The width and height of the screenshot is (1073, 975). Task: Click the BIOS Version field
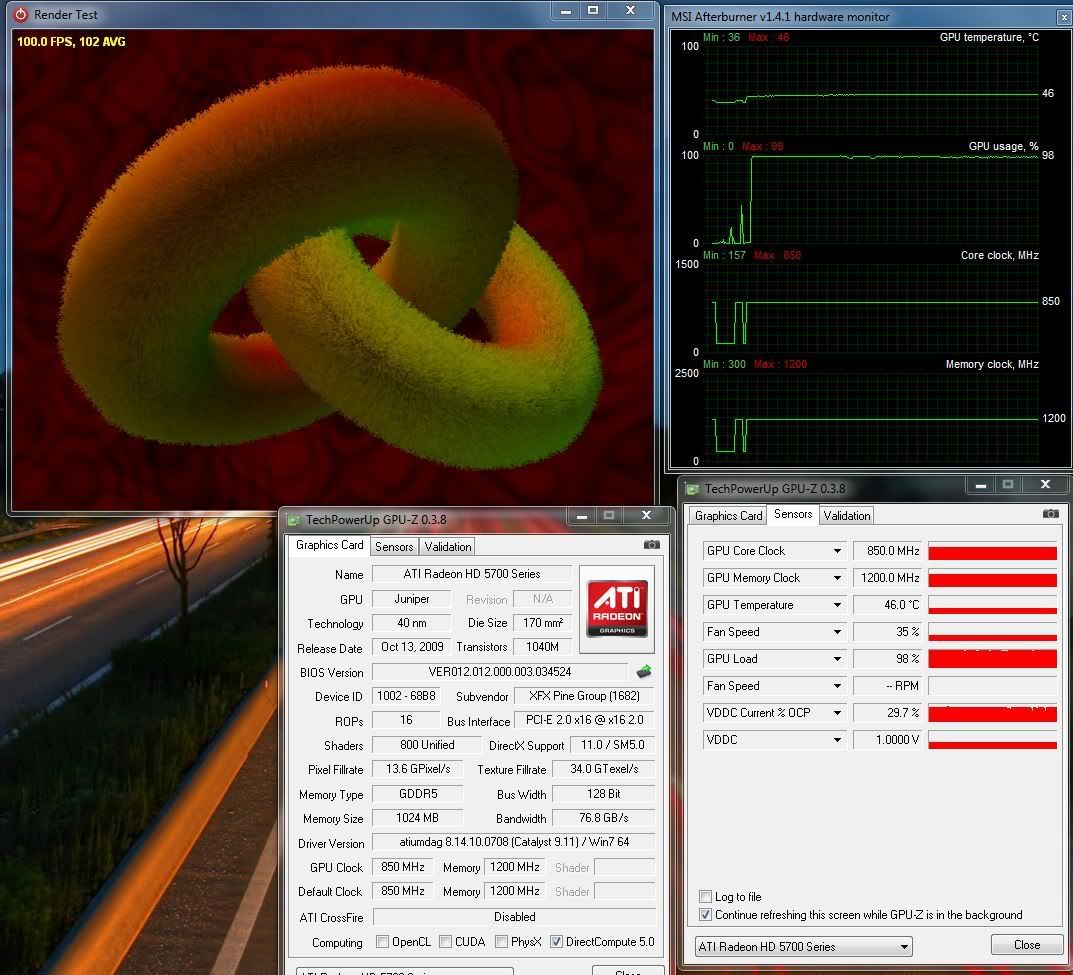tap(500, 672)
